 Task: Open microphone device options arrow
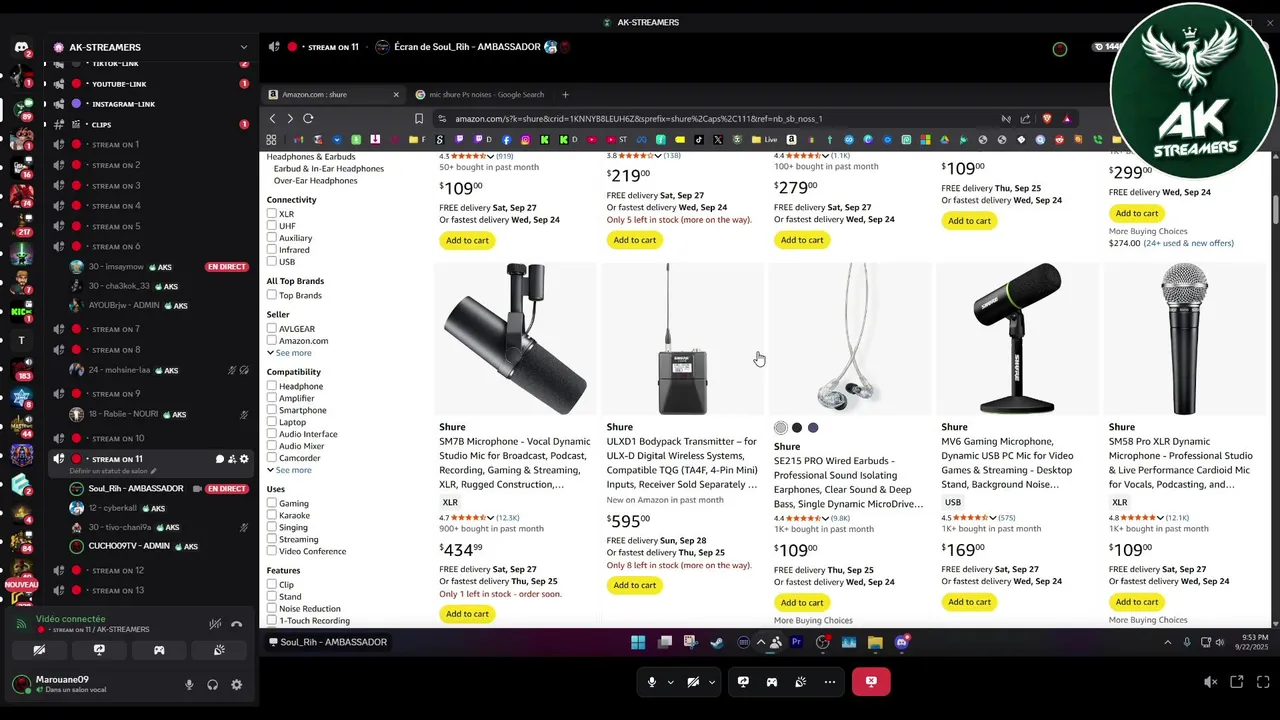670,682
